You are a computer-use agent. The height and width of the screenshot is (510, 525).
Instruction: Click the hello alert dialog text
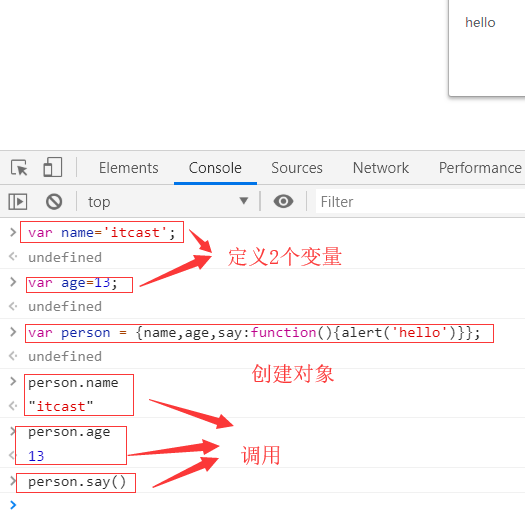click(x=480, y=22)
